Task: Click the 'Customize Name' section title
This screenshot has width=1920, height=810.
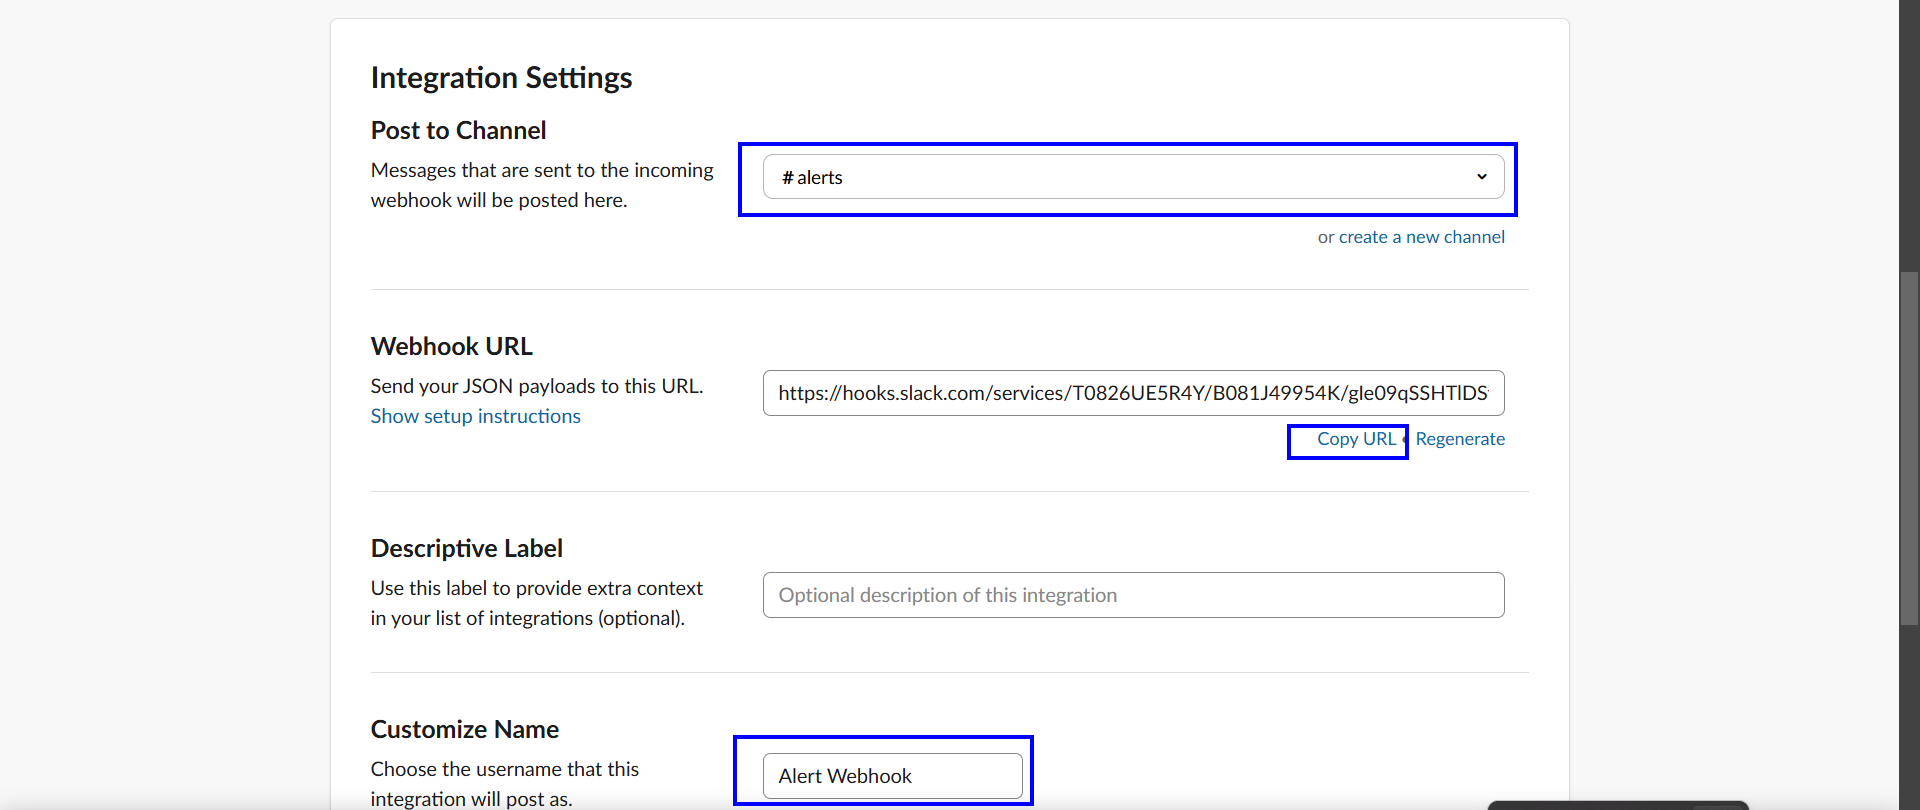Action: (464, 730)
